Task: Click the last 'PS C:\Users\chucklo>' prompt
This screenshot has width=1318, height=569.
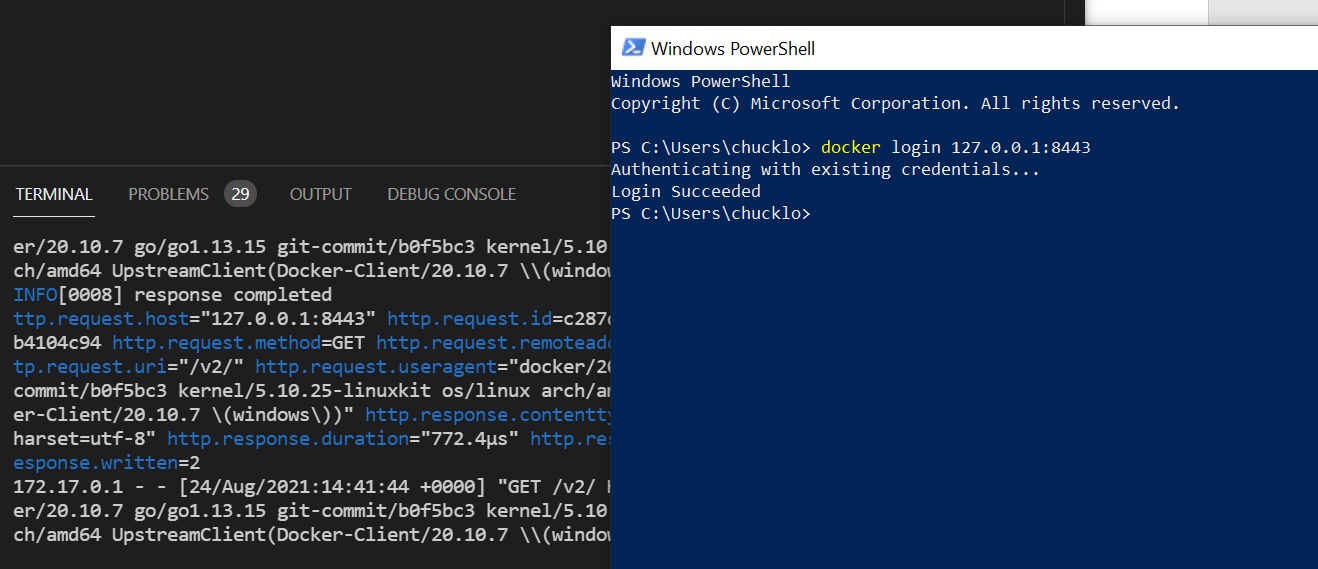Action: [711, 213]
